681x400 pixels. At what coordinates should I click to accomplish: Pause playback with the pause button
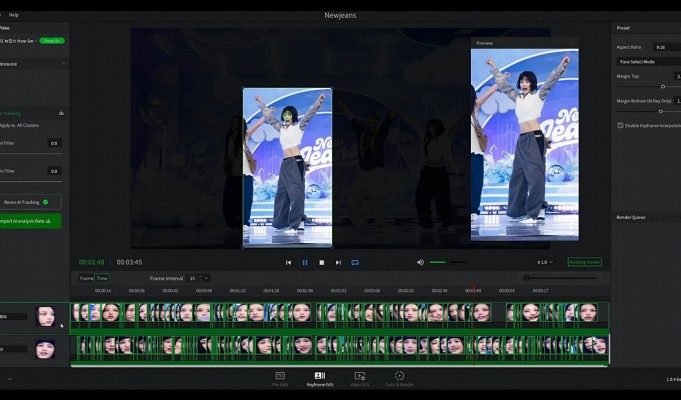(305, 262)
